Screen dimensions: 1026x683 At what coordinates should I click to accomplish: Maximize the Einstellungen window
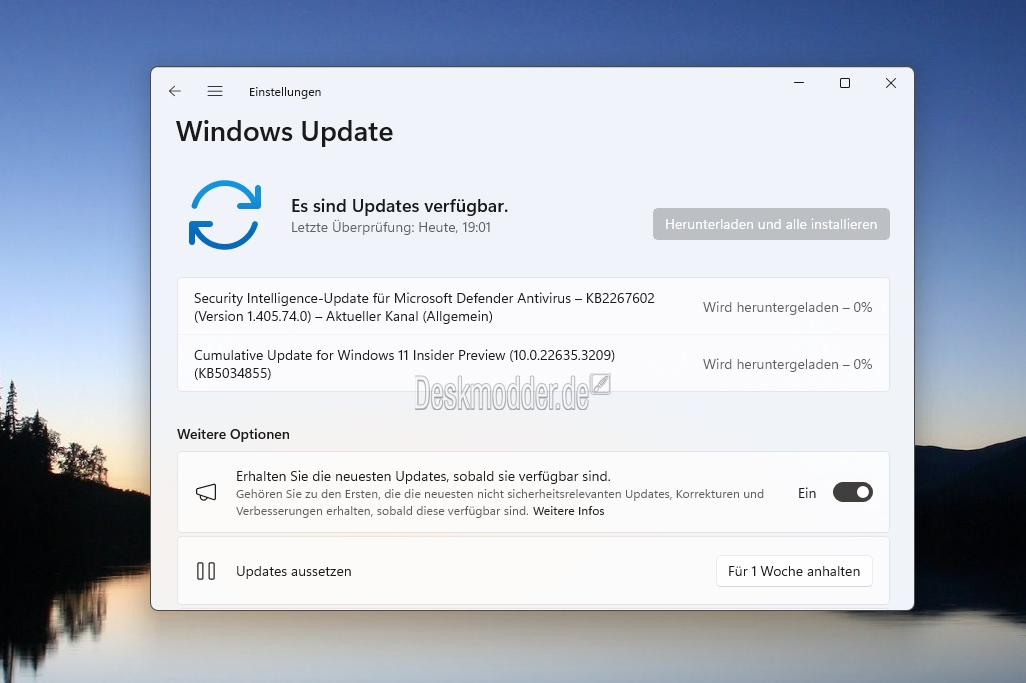pos(845,83)
